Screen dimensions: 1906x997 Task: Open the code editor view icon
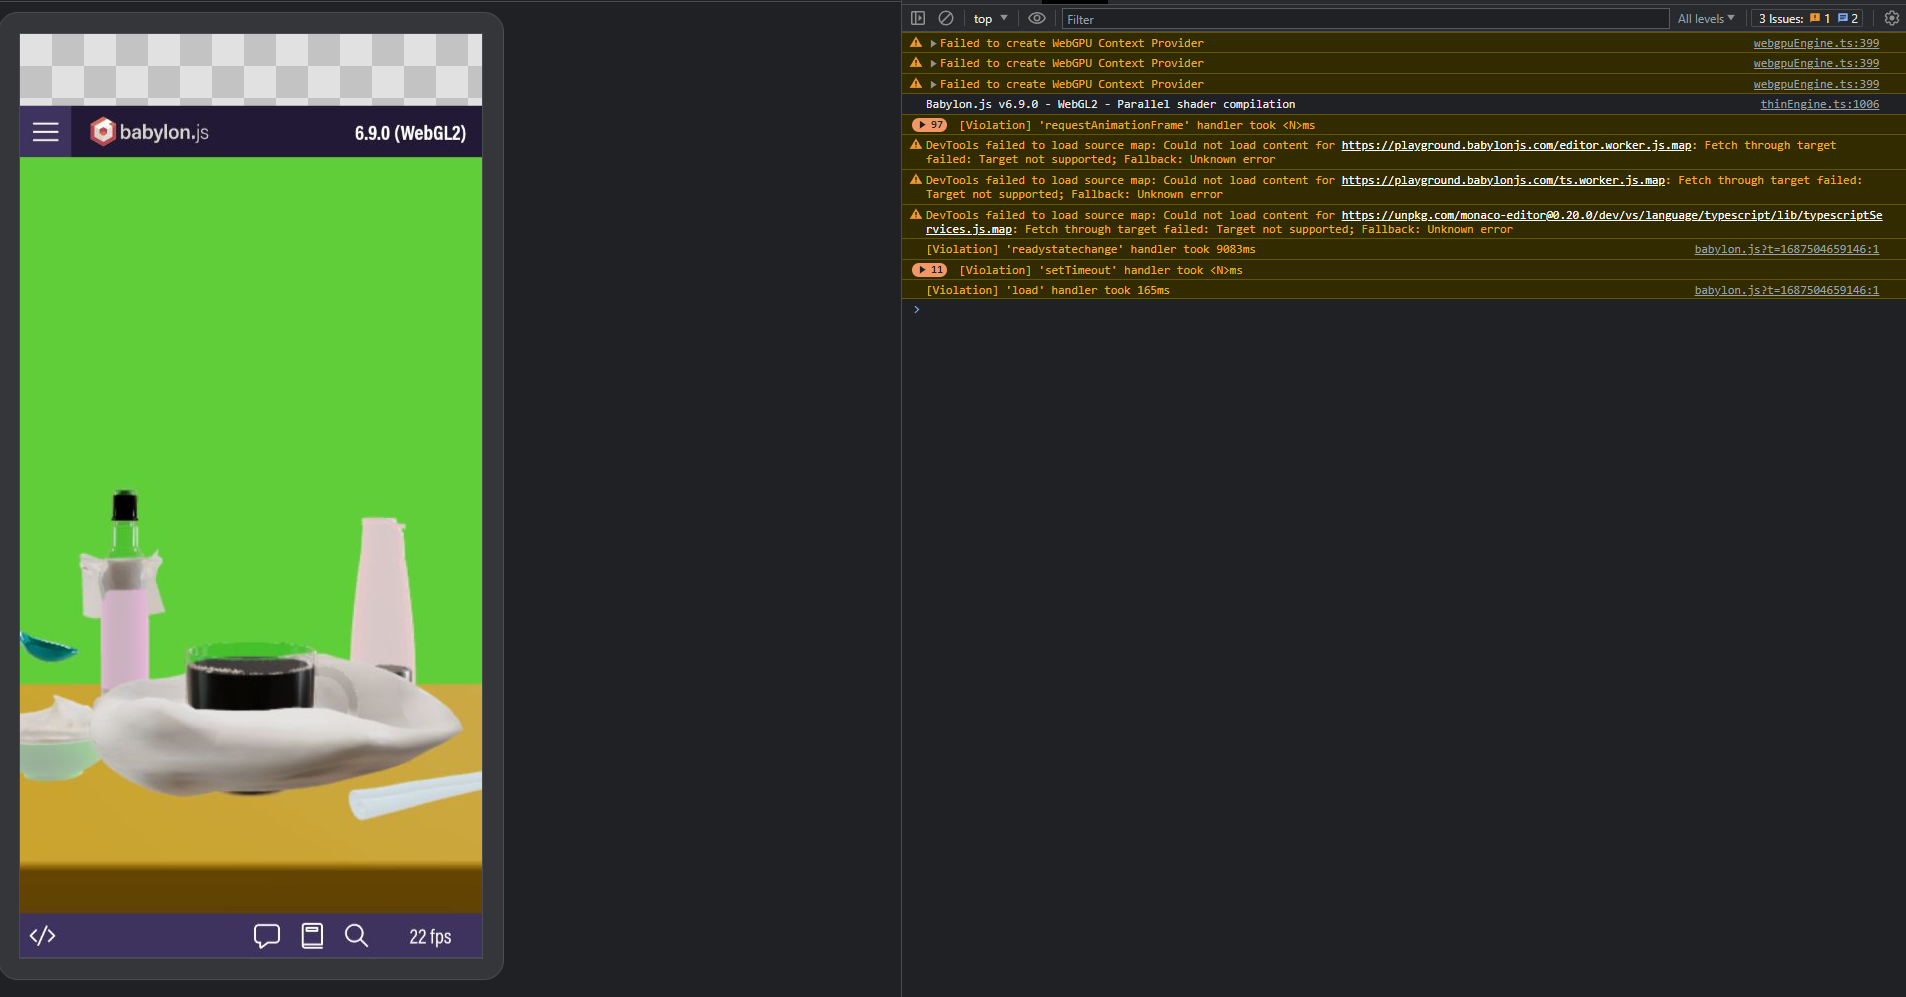click(x=42, y=936)
